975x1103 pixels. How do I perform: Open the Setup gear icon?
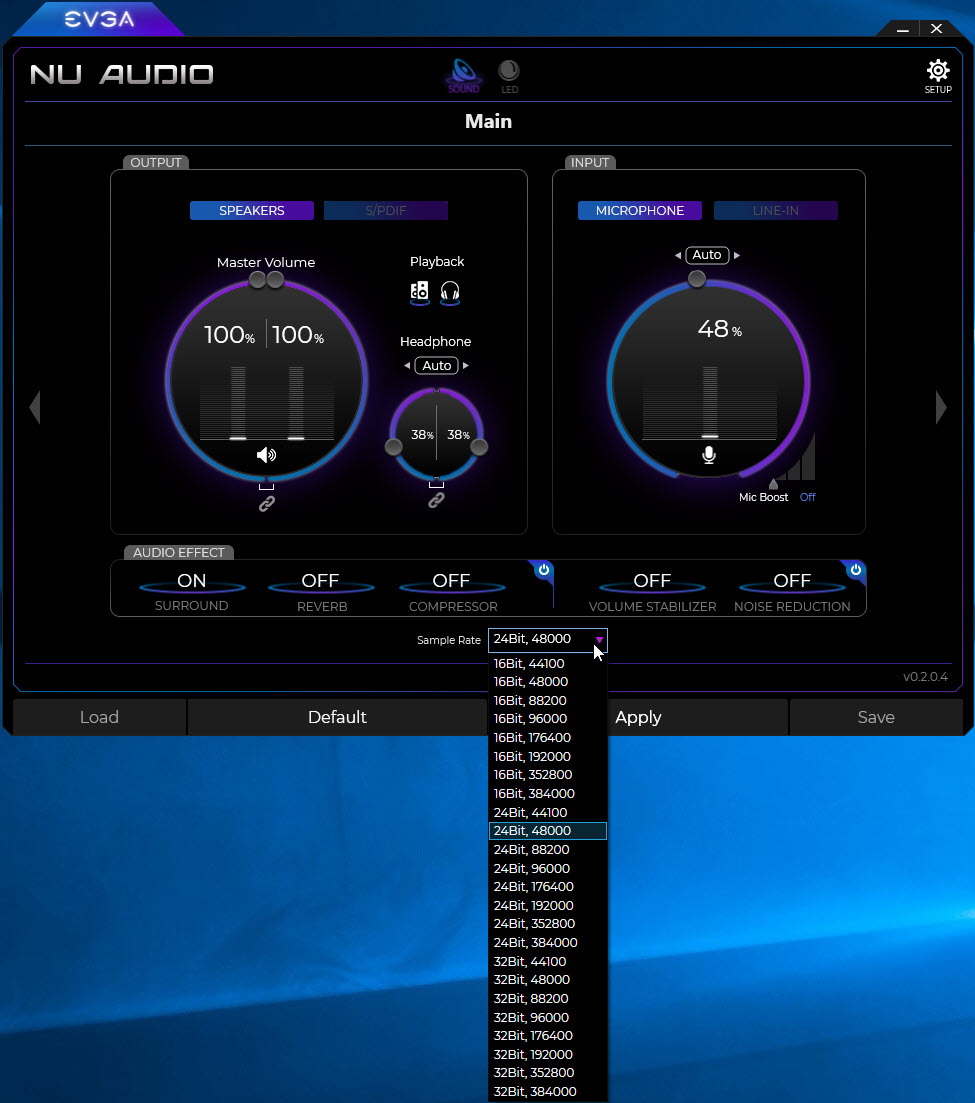tap(938, 76)
